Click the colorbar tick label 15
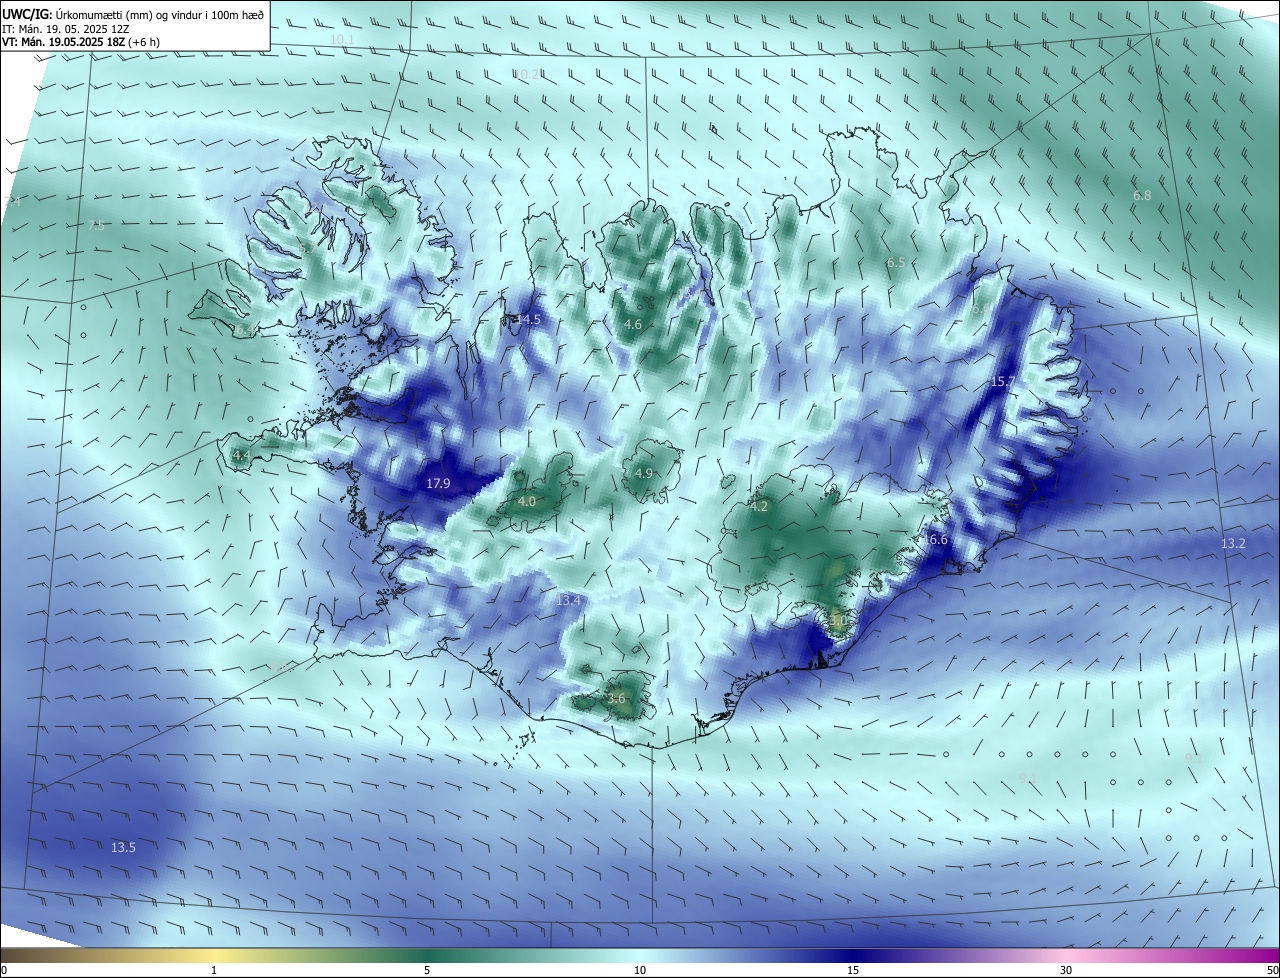This screenshot has width=1280, height=978. [x=853, y=970]
